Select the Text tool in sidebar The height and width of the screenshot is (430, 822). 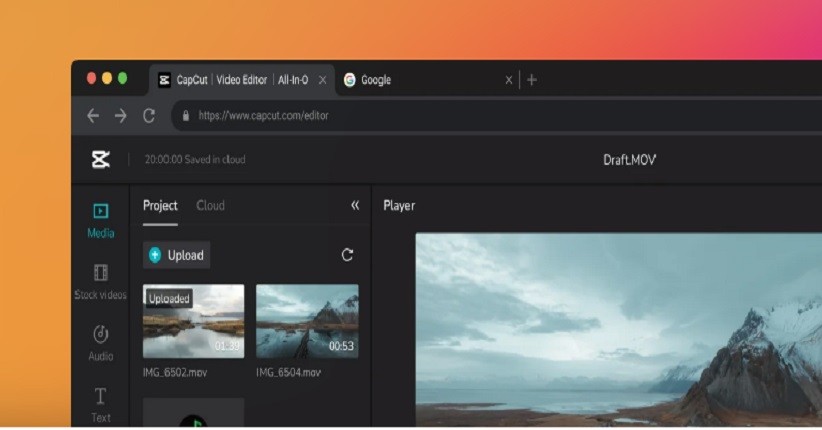click(100, 397)
